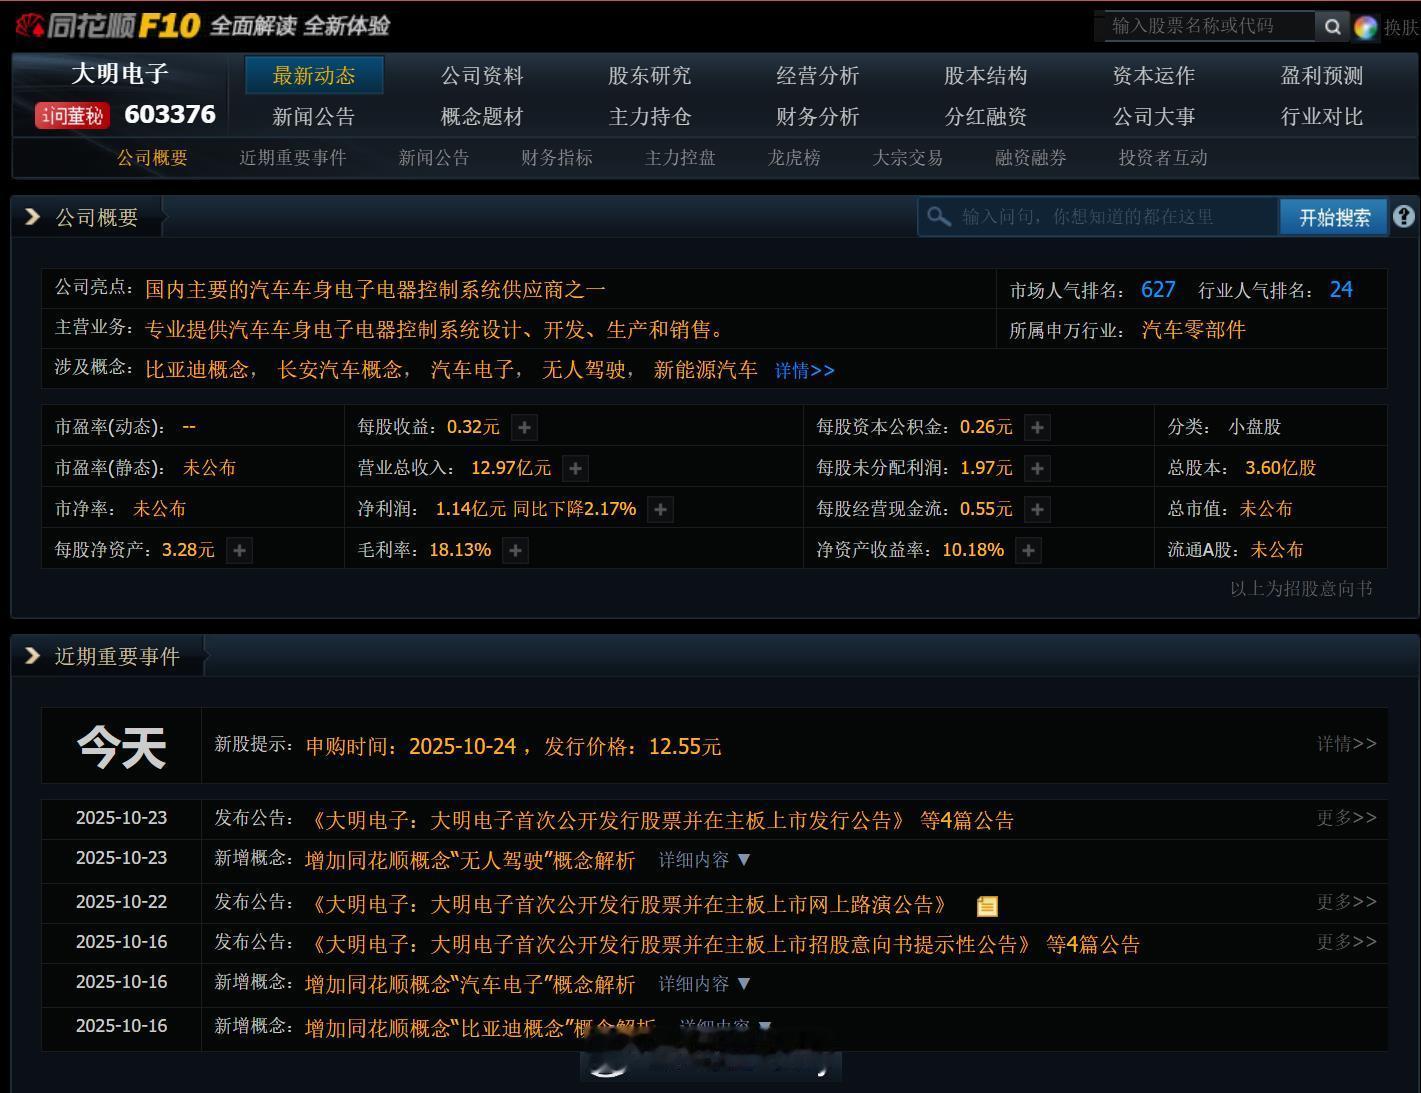Click the market popularity rank value 627
The height and width of the screenshot is (1093, 1421).
pyautogui.click(x=1158, y=290)
